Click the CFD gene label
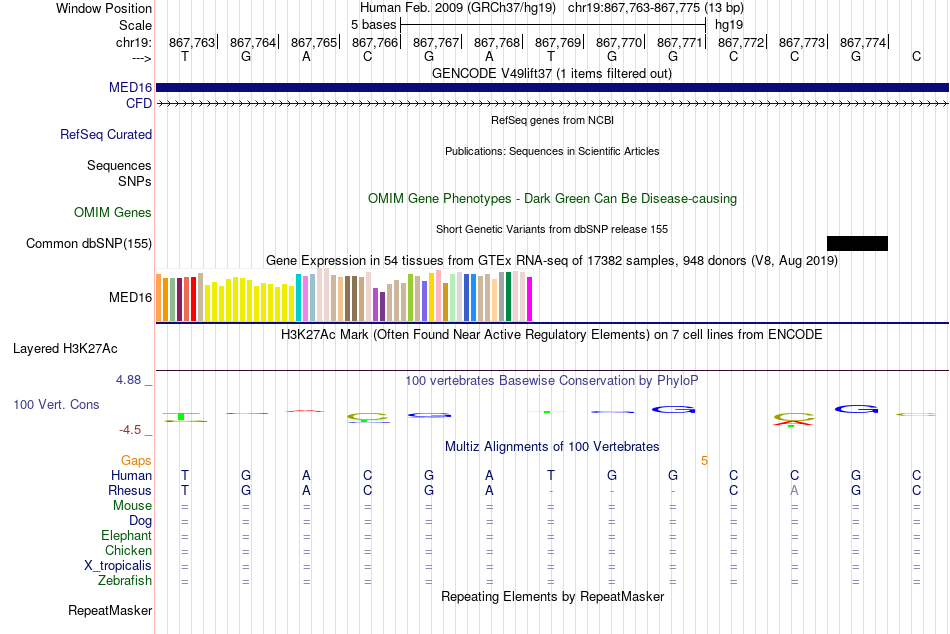Screen dimensions: 950x634 tap(139, 104)
